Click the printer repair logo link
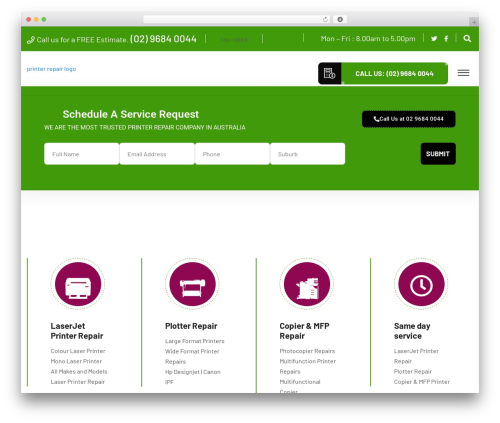 coord(51,69)
